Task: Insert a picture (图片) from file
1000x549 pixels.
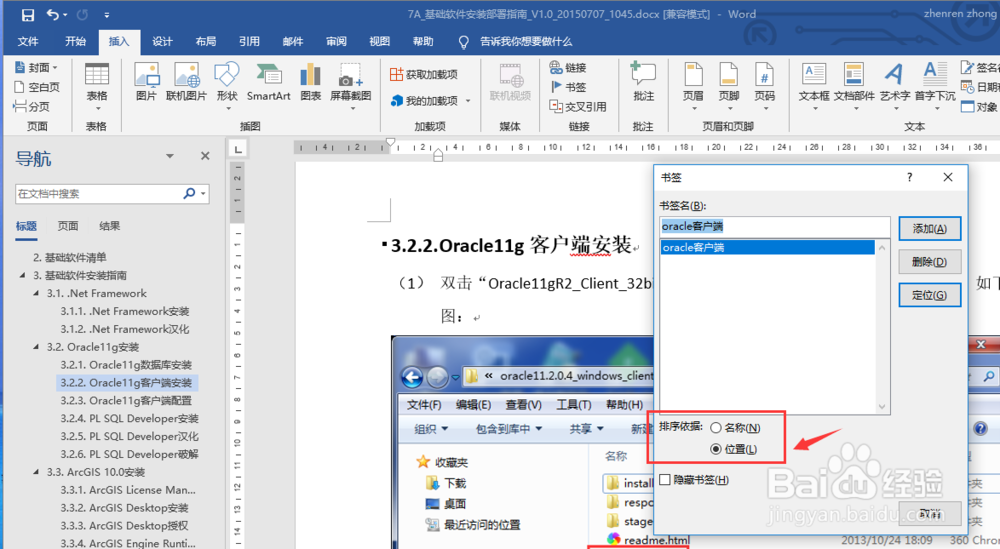Action: pos(146,83)
